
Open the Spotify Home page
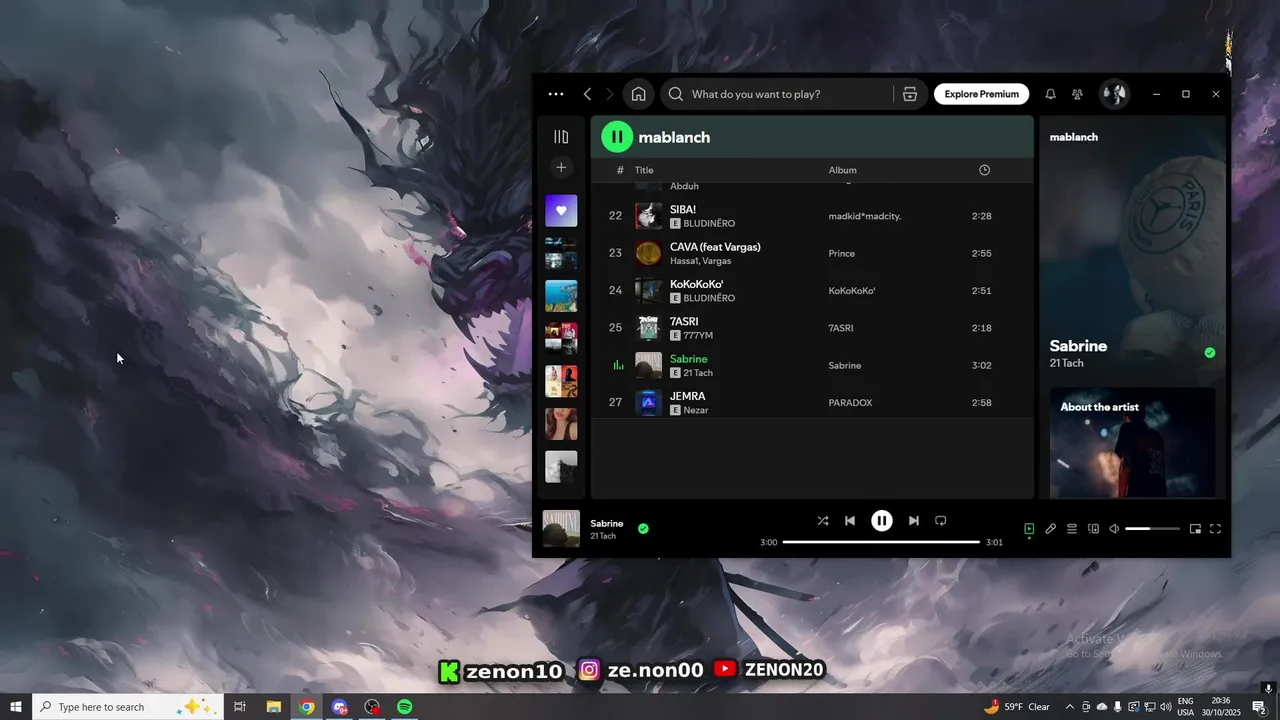pyautogui.click(x=638, y=94)
